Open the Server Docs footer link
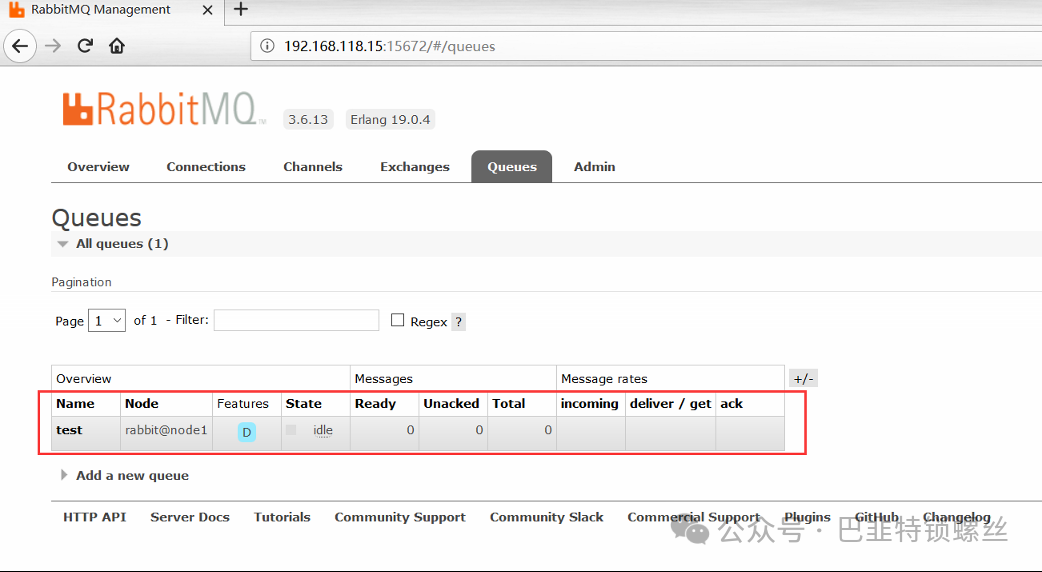Screen dimensions: 1042x572 190,517
